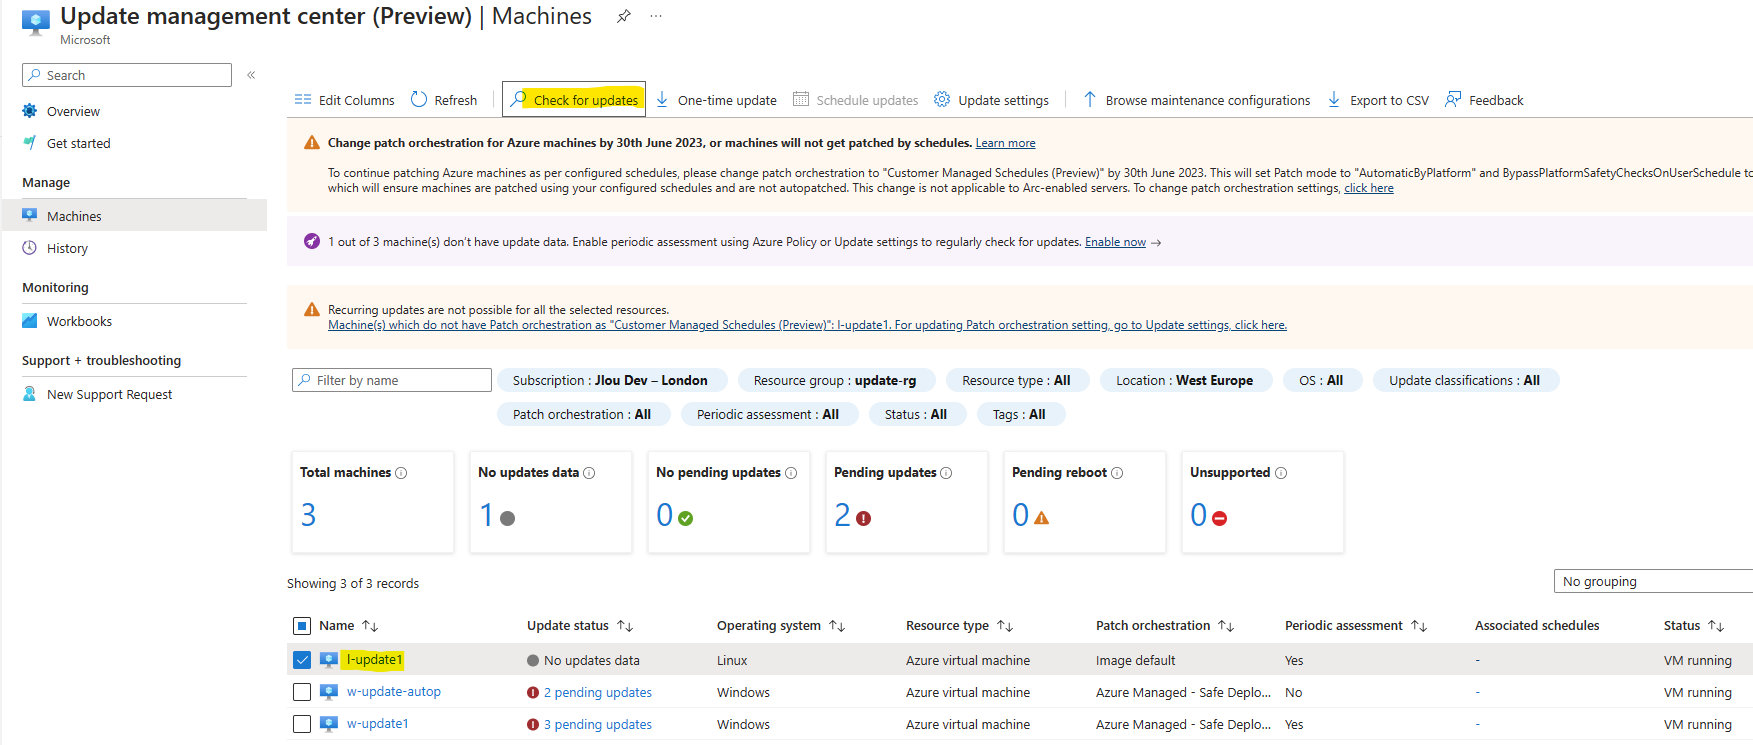1753x745 pixels.
Task: Uncheck the l-update1 row checkbox
Action: click(302, 660)
